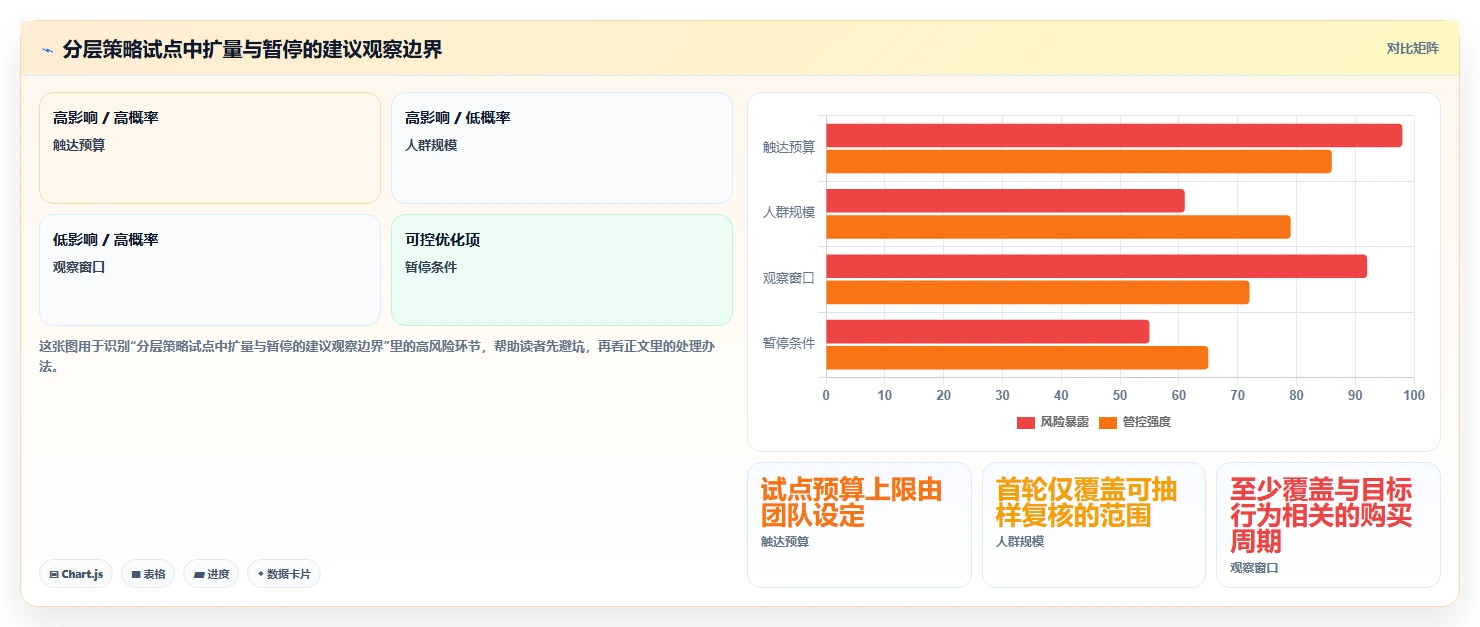Click the blue icon beside the panel title
Viewport: 1480px width, 627px height.
pyautogui.click(x=47, y=50)
